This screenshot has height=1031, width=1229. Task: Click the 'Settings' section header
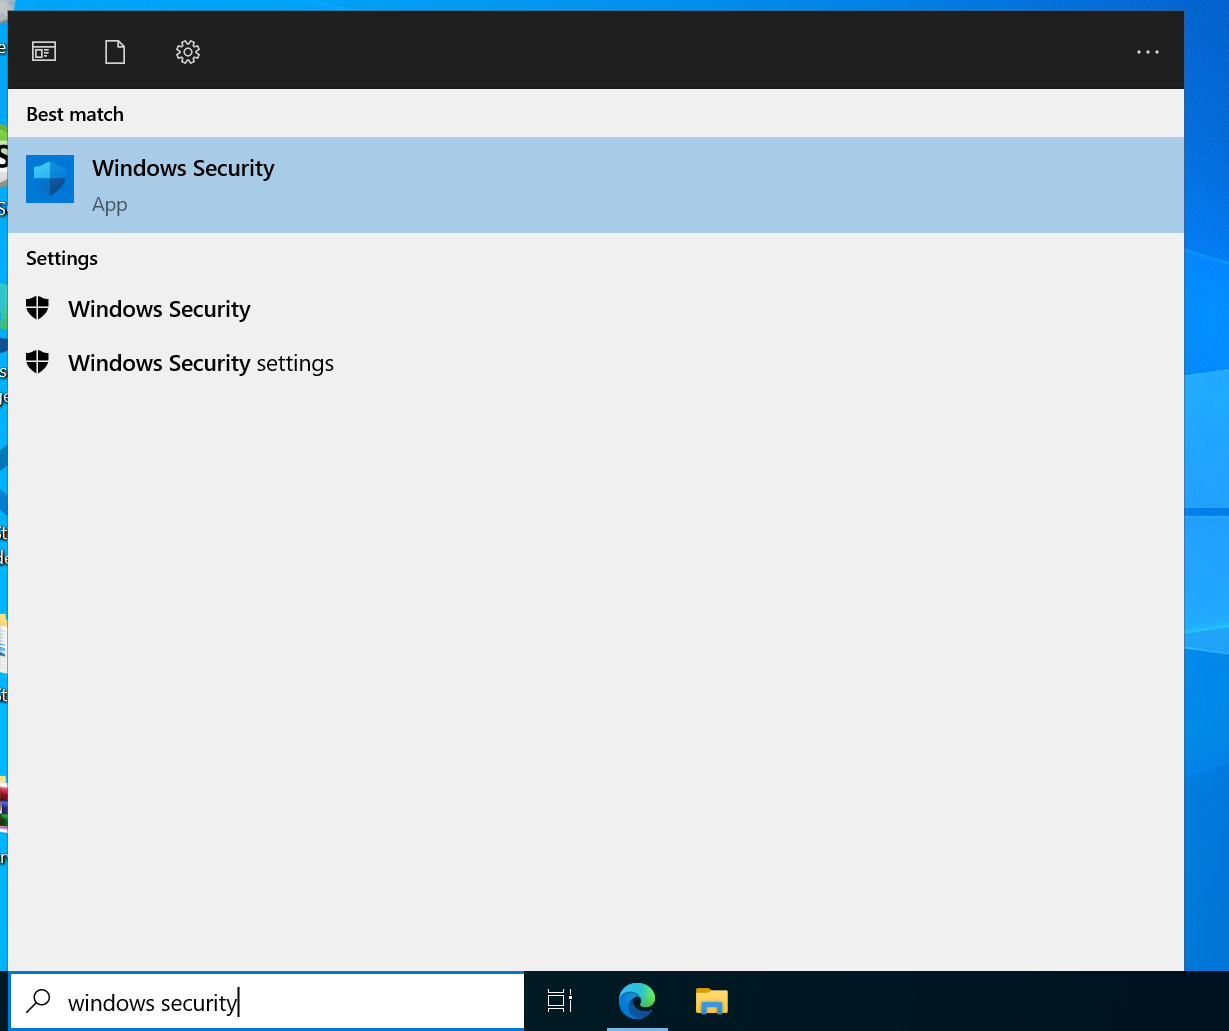62,258
